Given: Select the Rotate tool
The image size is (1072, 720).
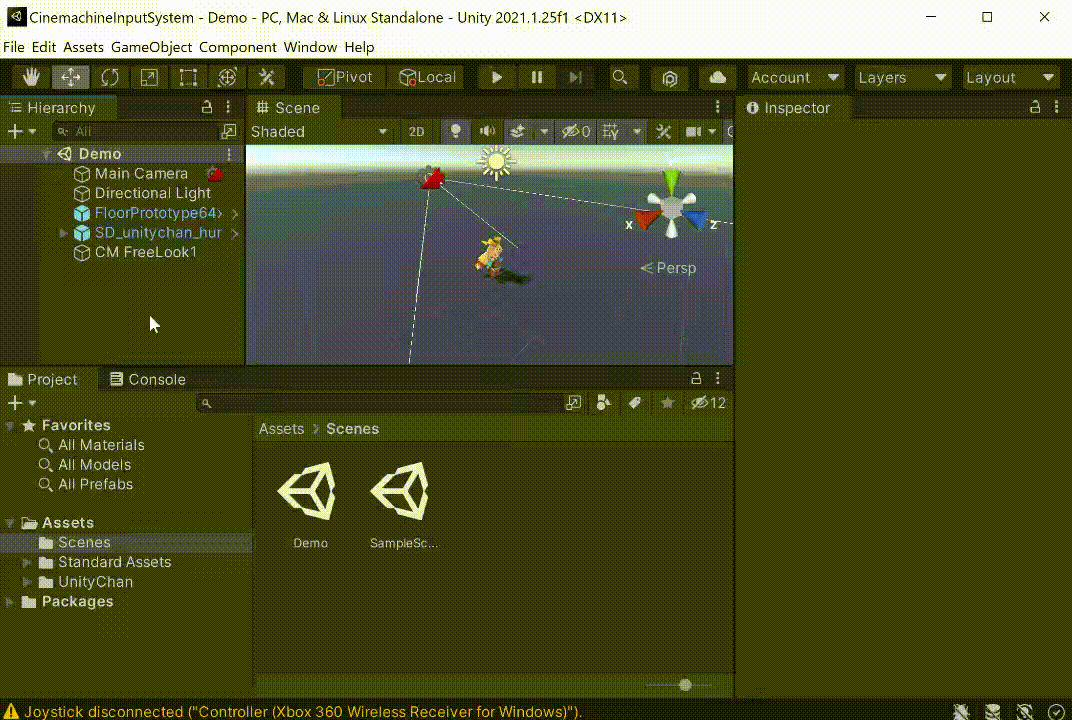Looking at the screenshot, I should click(109, 77).
